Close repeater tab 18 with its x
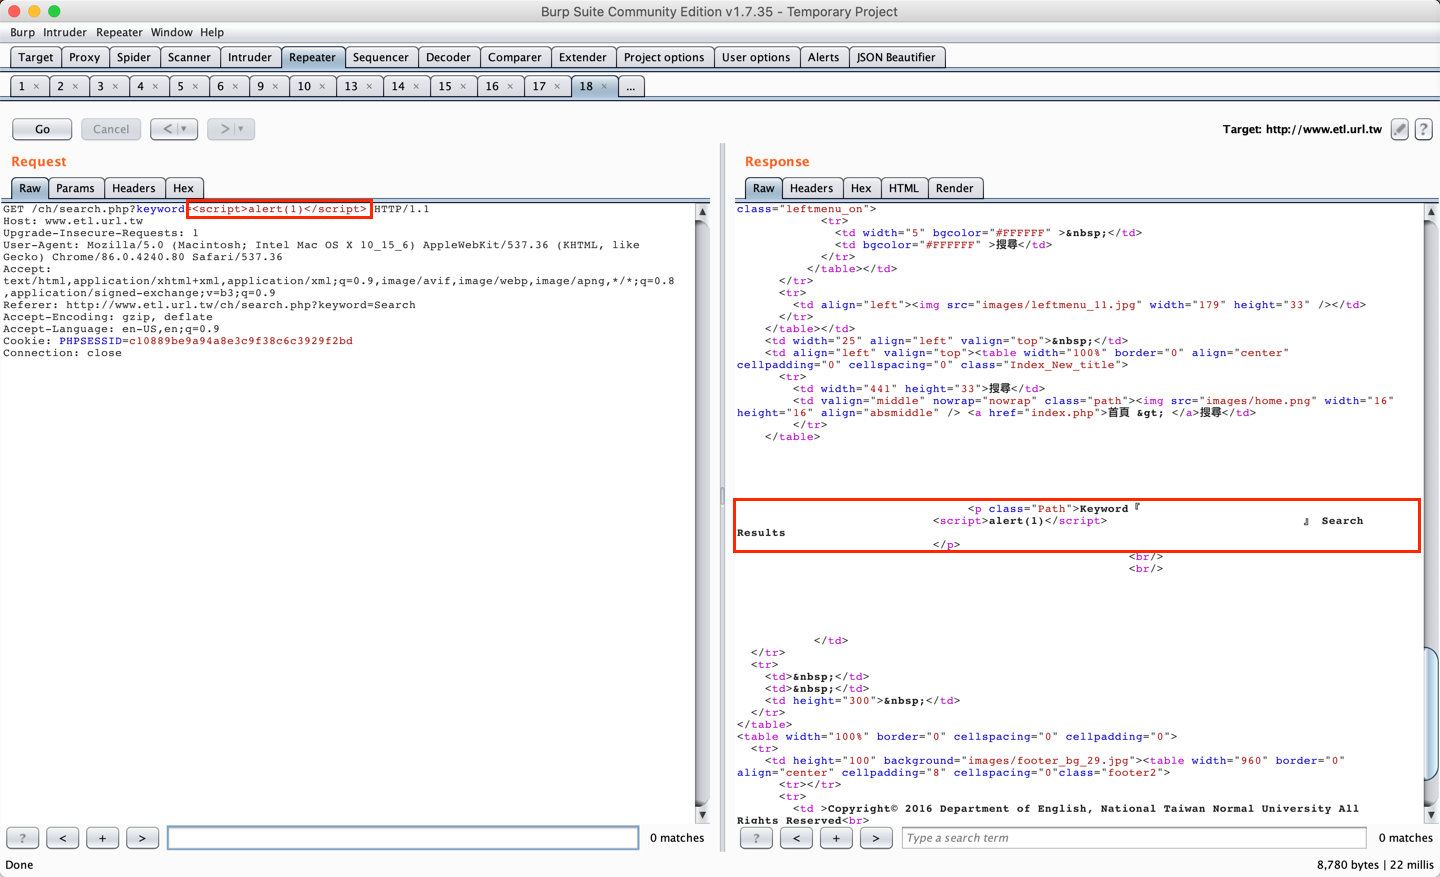Screen dimensions: 1440x877 pyautogui.click(x=604, y=87)
